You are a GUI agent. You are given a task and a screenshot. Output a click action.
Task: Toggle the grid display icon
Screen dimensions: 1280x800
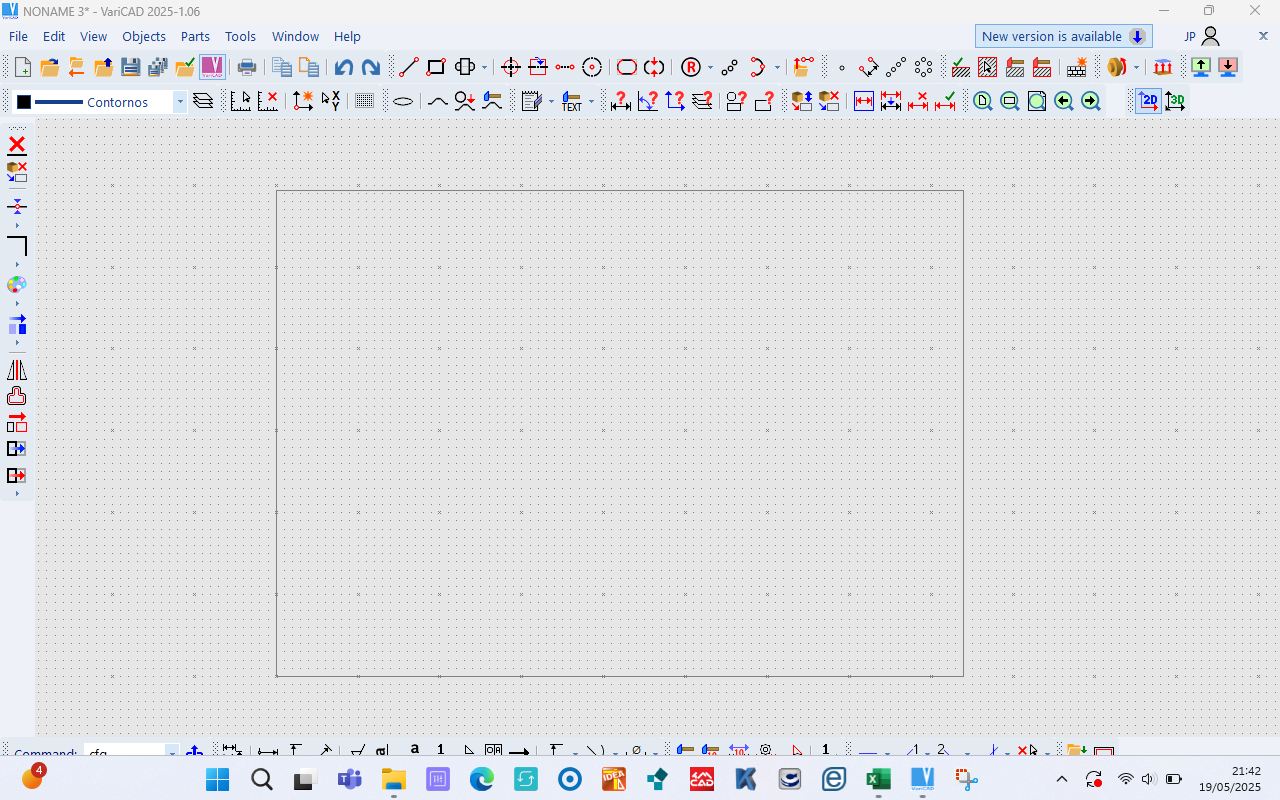click(365, 101)
